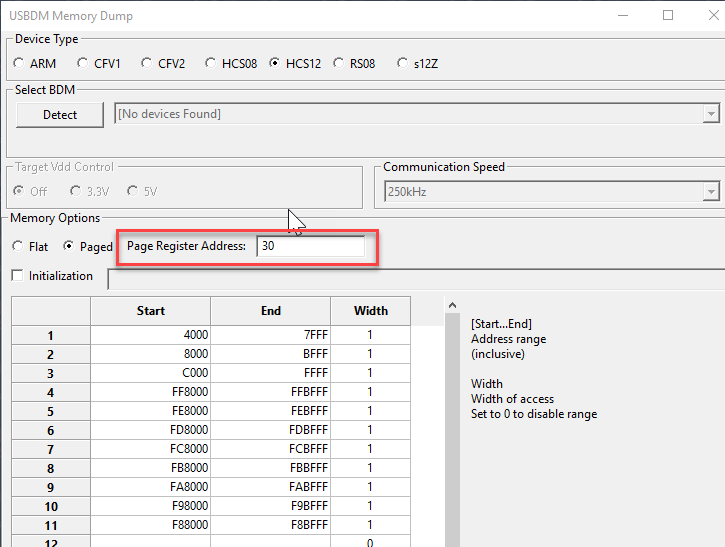Select the HCS08 device type
725x547 pixels.
(x=231, y=63)
